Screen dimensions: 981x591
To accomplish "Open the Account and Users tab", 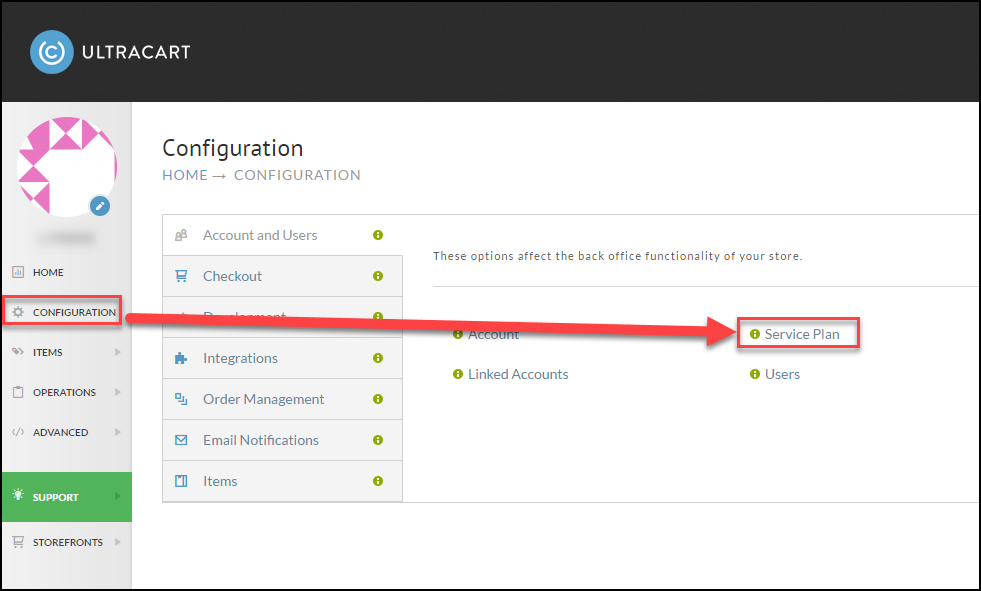I will click(x=282, y=235).
